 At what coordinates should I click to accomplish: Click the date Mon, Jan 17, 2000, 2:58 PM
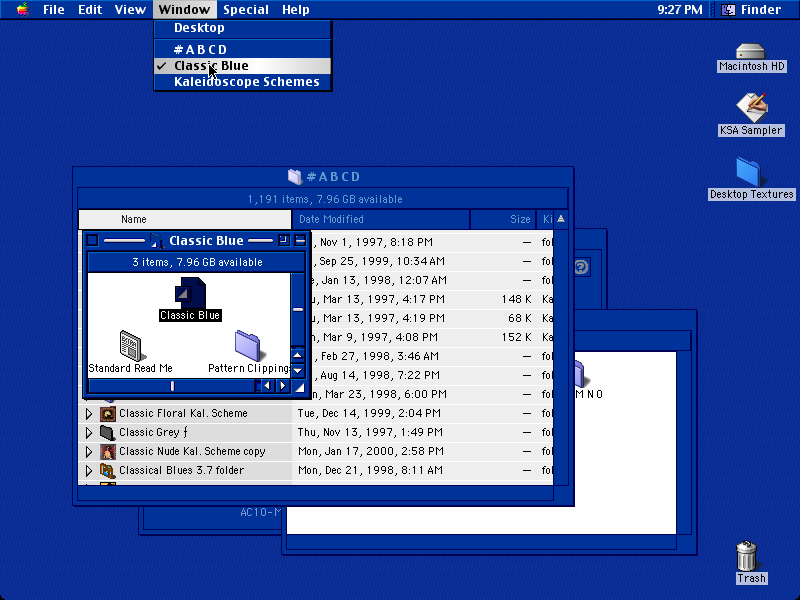(370, 452)
